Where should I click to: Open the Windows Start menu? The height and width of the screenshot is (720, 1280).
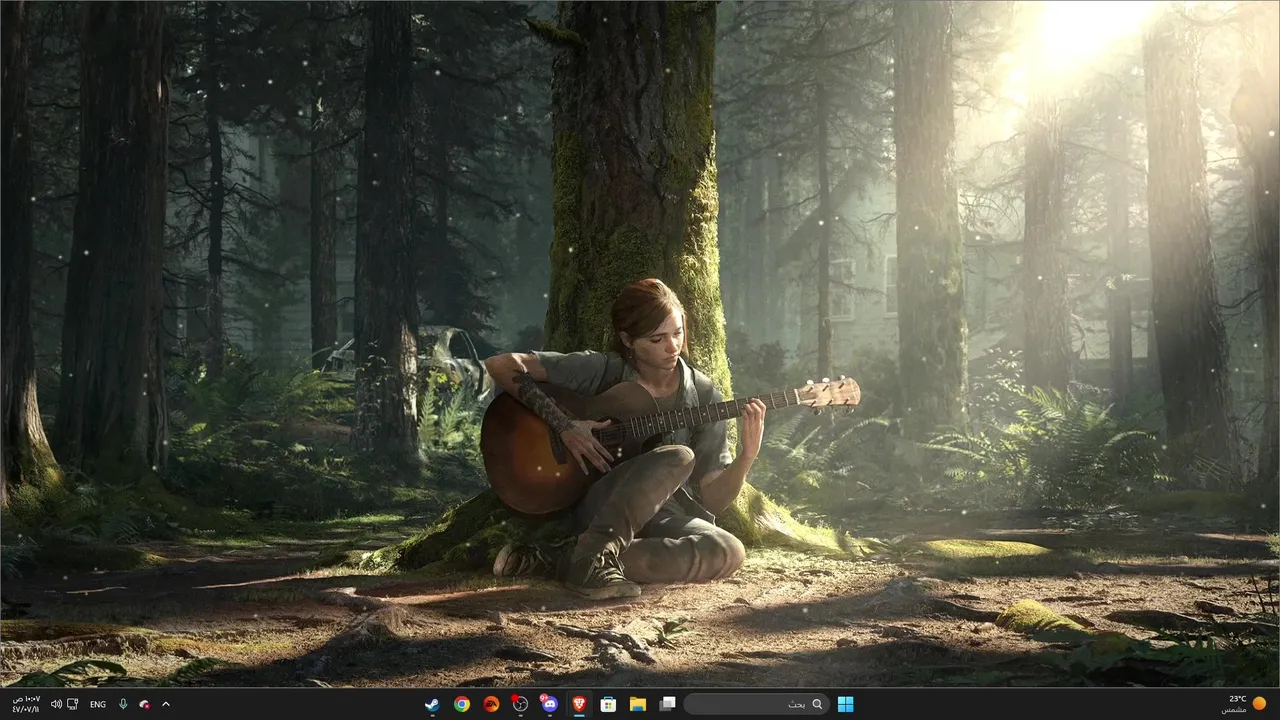click(846, 704)
